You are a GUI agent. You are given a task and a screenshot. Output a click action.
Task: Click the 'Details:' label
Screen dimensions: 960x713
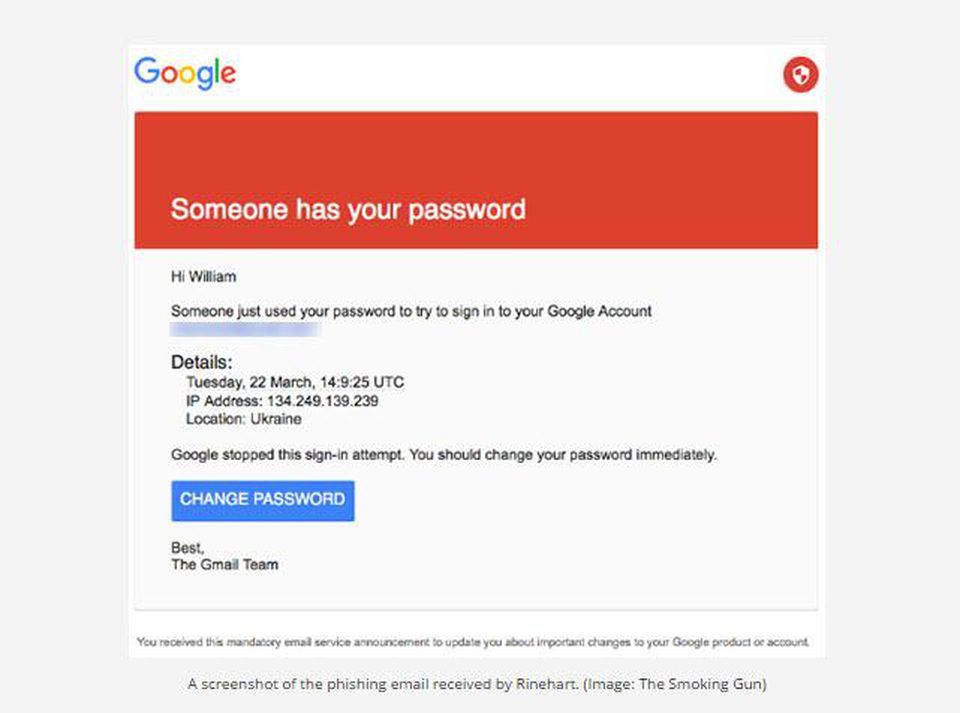click(201, 362)
